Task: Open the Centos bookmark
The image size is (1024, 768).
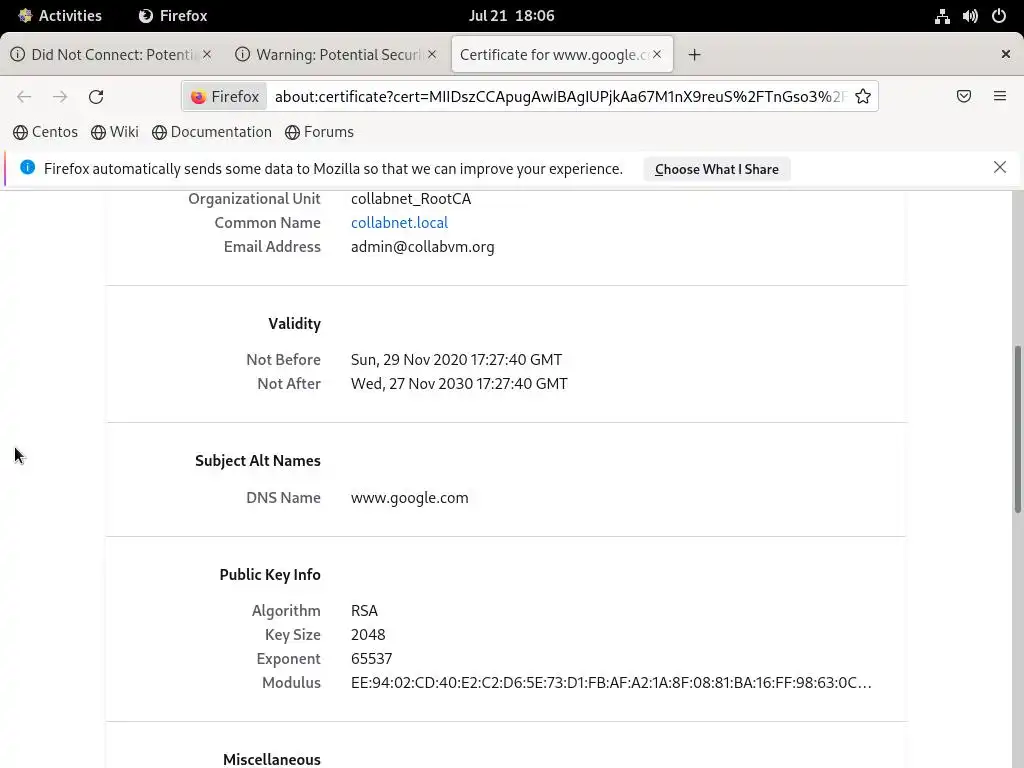Action: [x=45, y=132]
